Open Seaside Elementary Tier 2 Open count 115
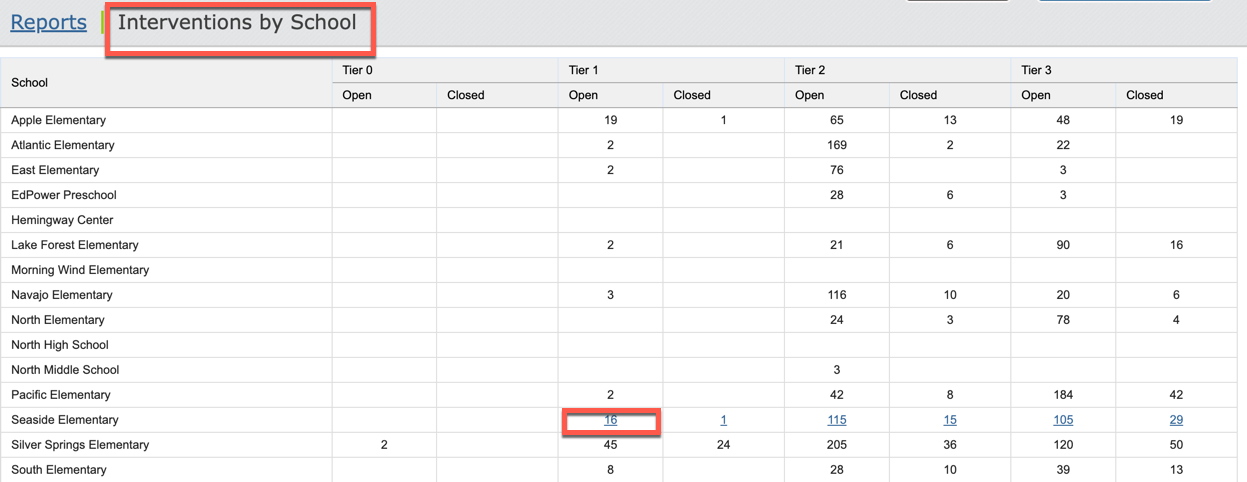This screenshot has height=482, width=1247. pyautogui.click(x=837, y=420)
